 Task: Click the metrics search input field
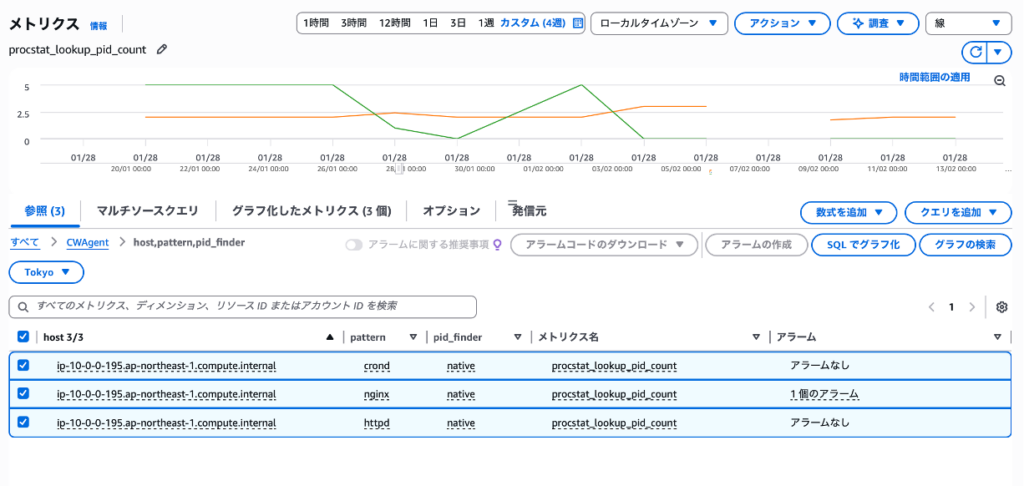coord(242,306)
